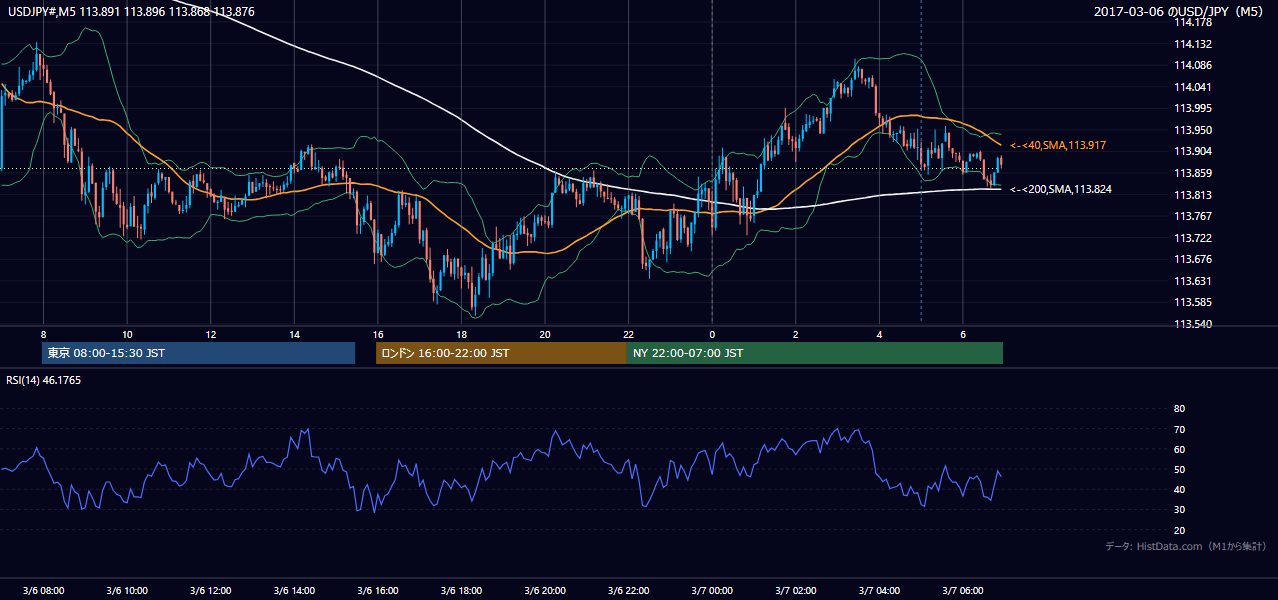The width and height of the screenshot is (1278, 600).
Task: Click the 3/7 04:00 date label
Action: 879,591
